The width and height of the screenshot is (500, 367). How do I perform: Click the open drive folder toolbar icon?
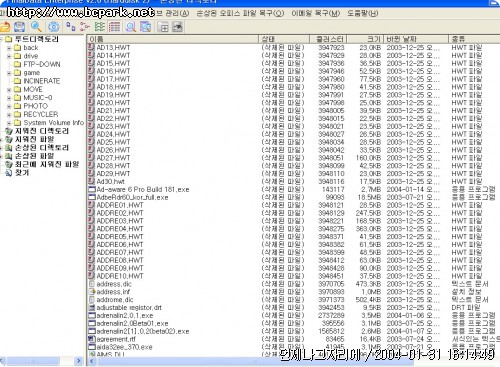(5, 27)
